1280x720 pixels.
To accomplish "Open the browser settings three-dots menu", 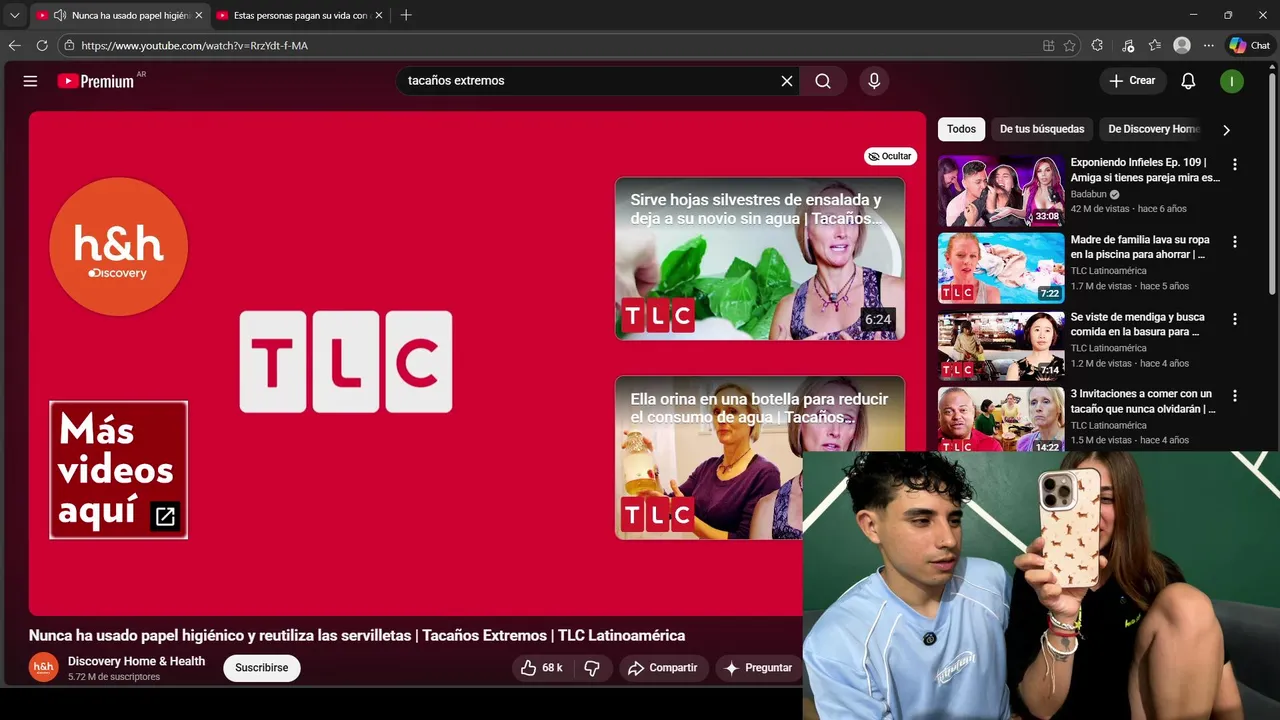I will point(1209,45).
